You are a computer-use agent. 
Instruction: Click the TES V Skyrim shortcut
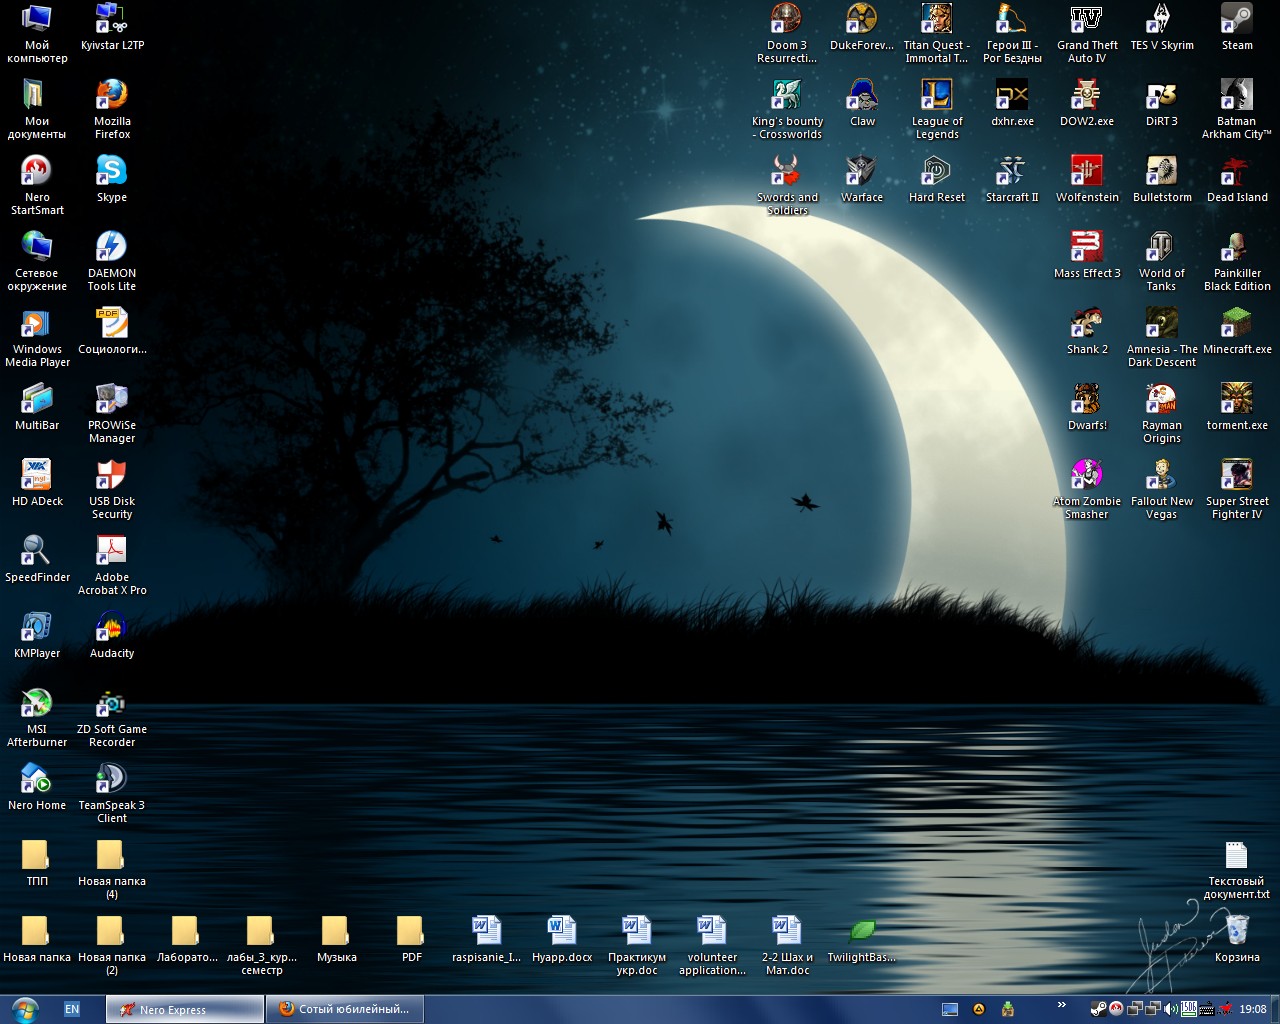[1162, 20]
